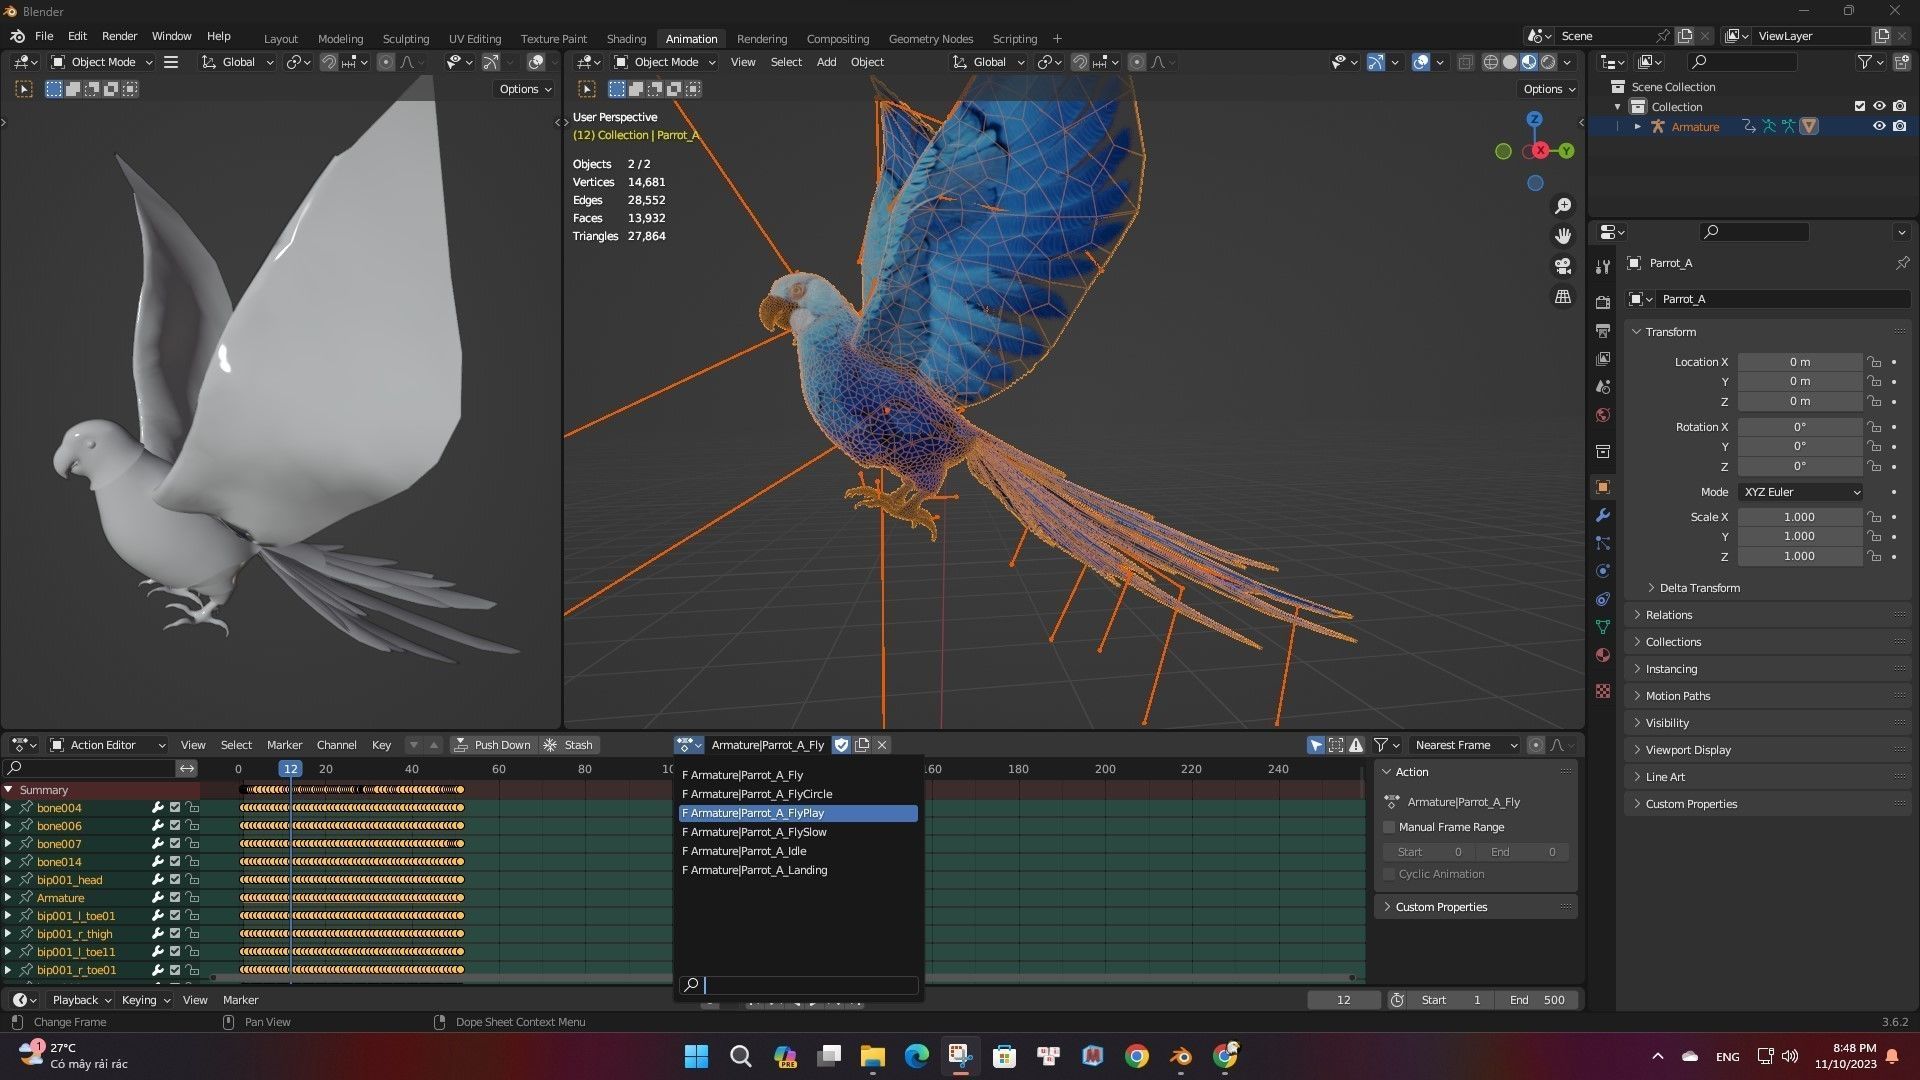Open the Scene properties tab icon
The height and width of the screenshot is (1080, 1920).
coord(1603,387)
